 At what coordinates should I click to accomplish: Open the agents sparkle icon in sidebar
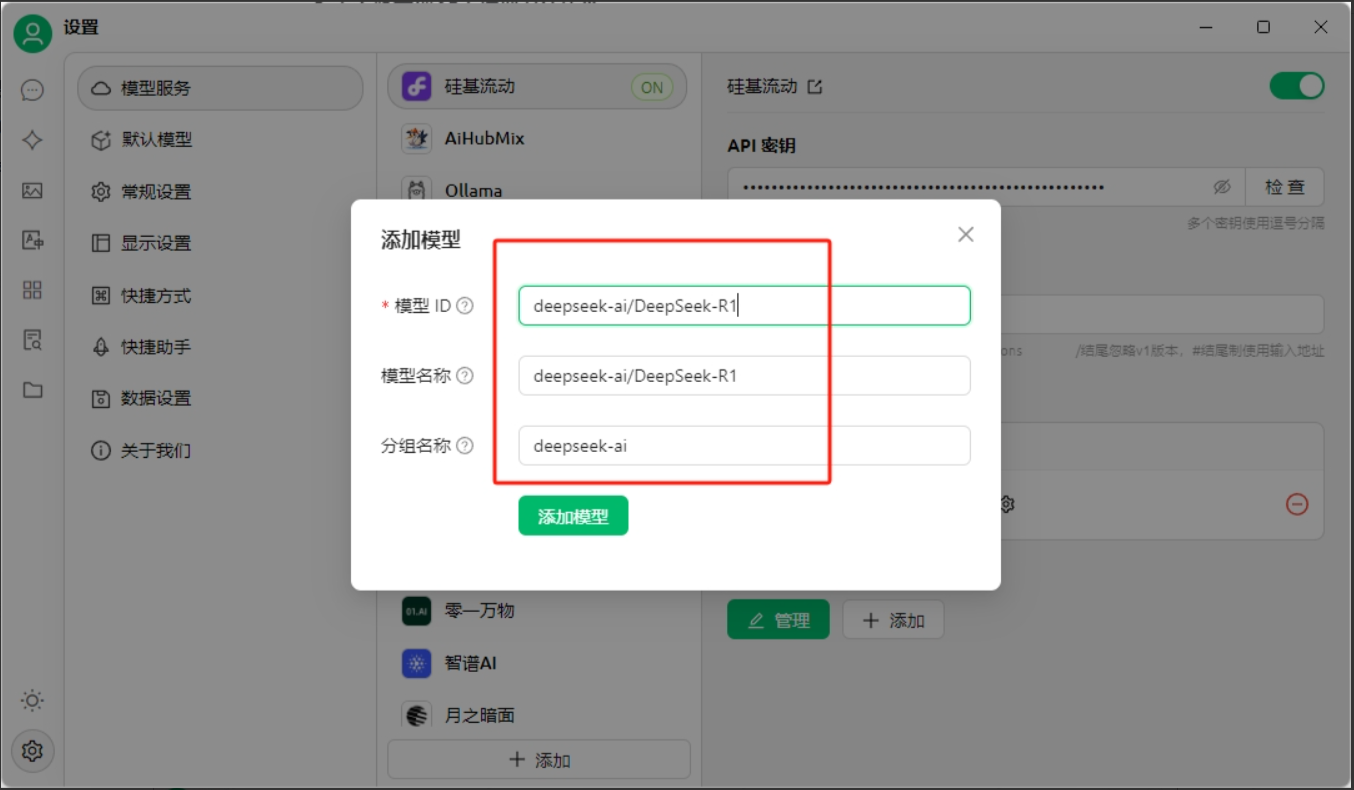33,140
